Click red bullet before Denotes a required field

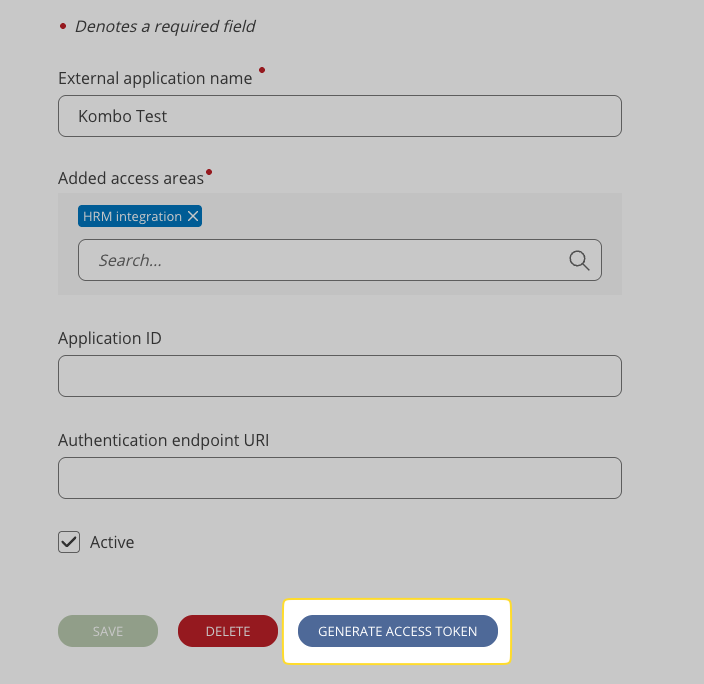tap(63, 24)
